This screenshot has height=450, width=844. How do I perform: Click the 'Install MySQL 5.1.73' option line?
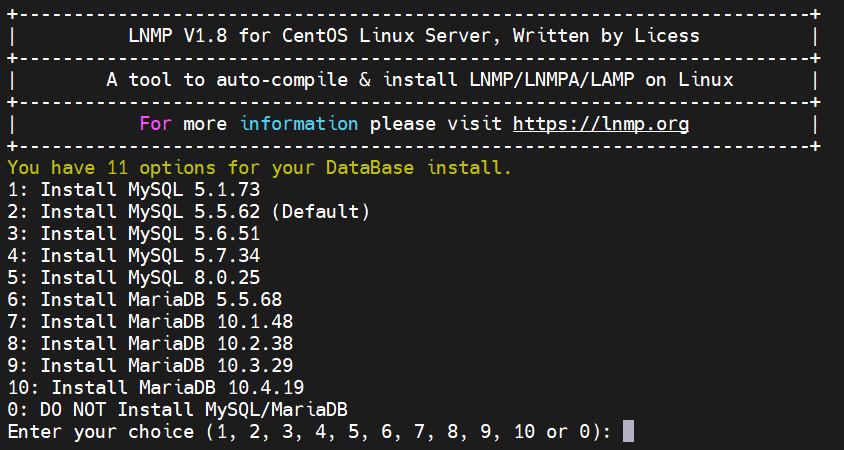click(134, 189)
